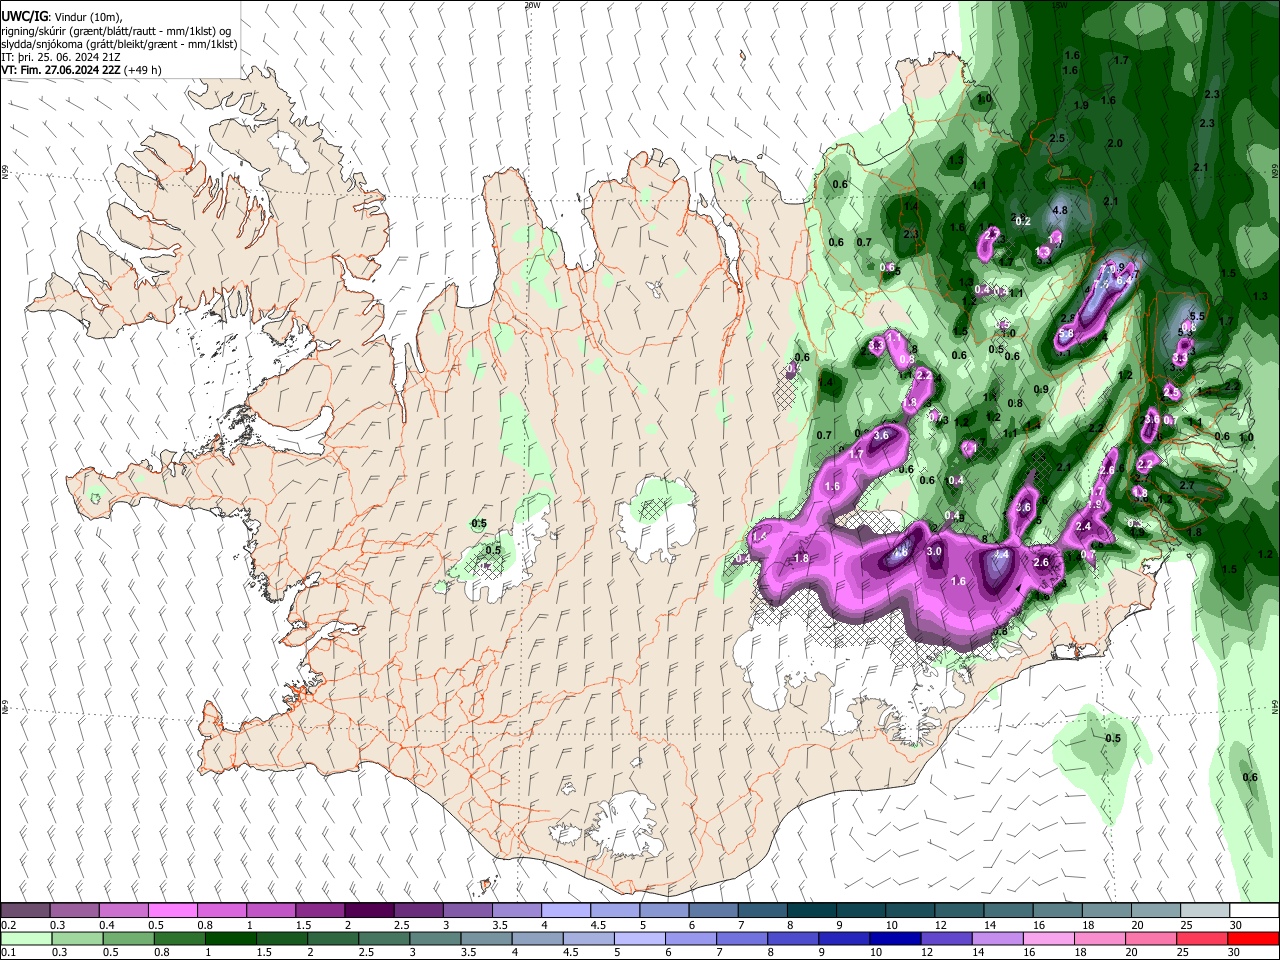
Task: Click the red rain swatch after 30 in bottom legend row
Action: 1253,939
